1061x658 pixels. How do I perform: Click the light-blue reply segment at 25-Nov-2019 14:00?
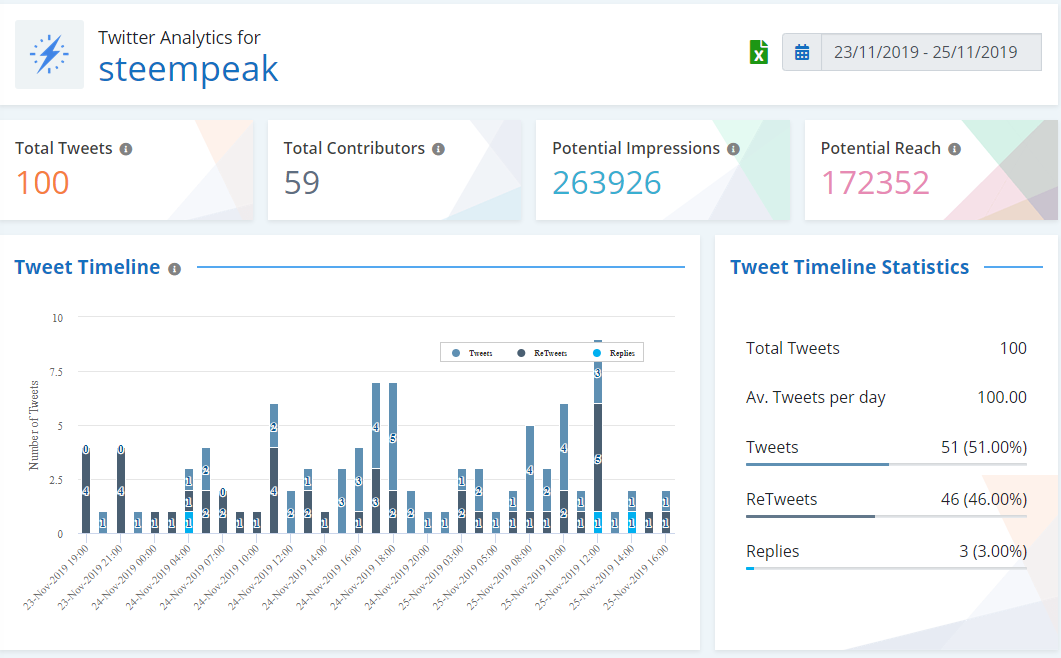click(631, 523)
